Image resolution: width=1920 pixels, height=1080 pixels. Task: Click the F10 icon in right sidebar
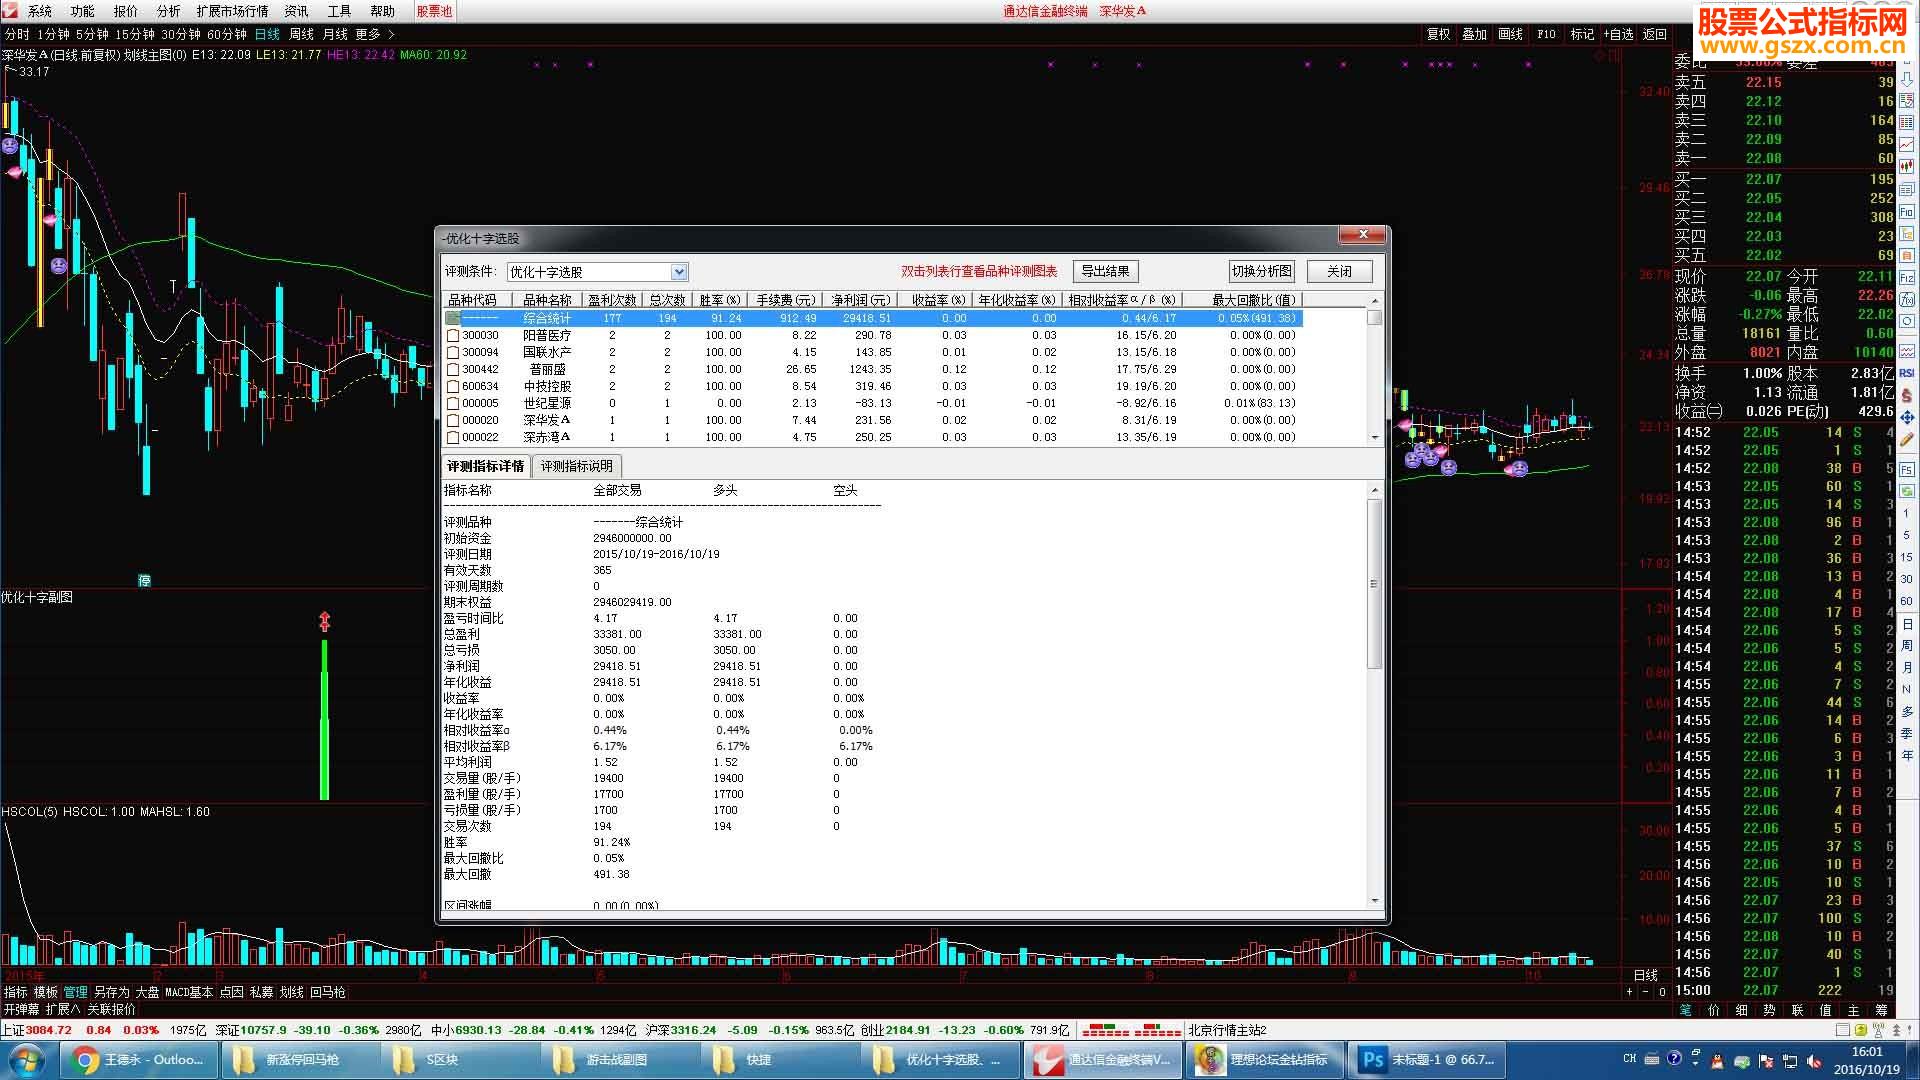tap(1907, 212)
